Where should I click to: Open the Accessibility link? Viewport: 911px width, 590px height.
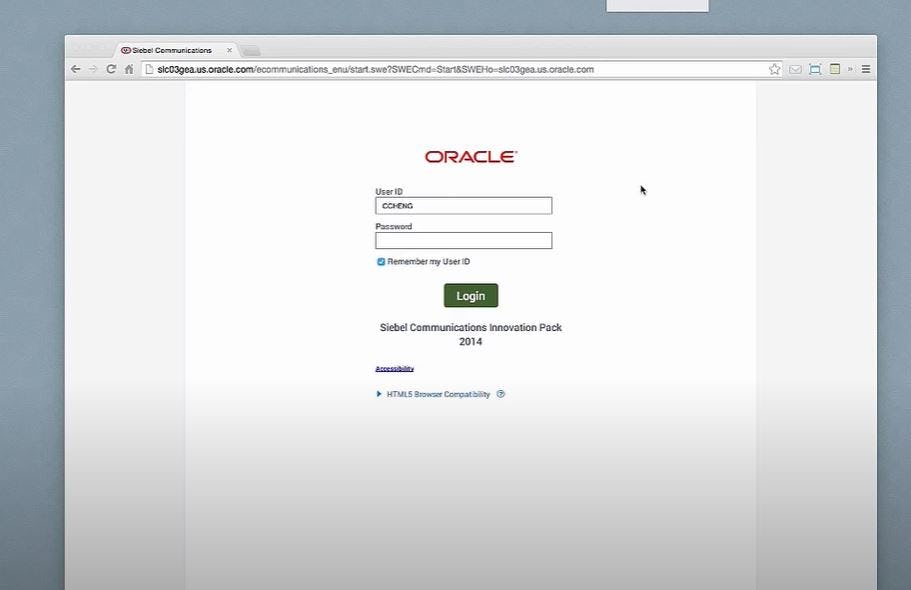point(394,369)
